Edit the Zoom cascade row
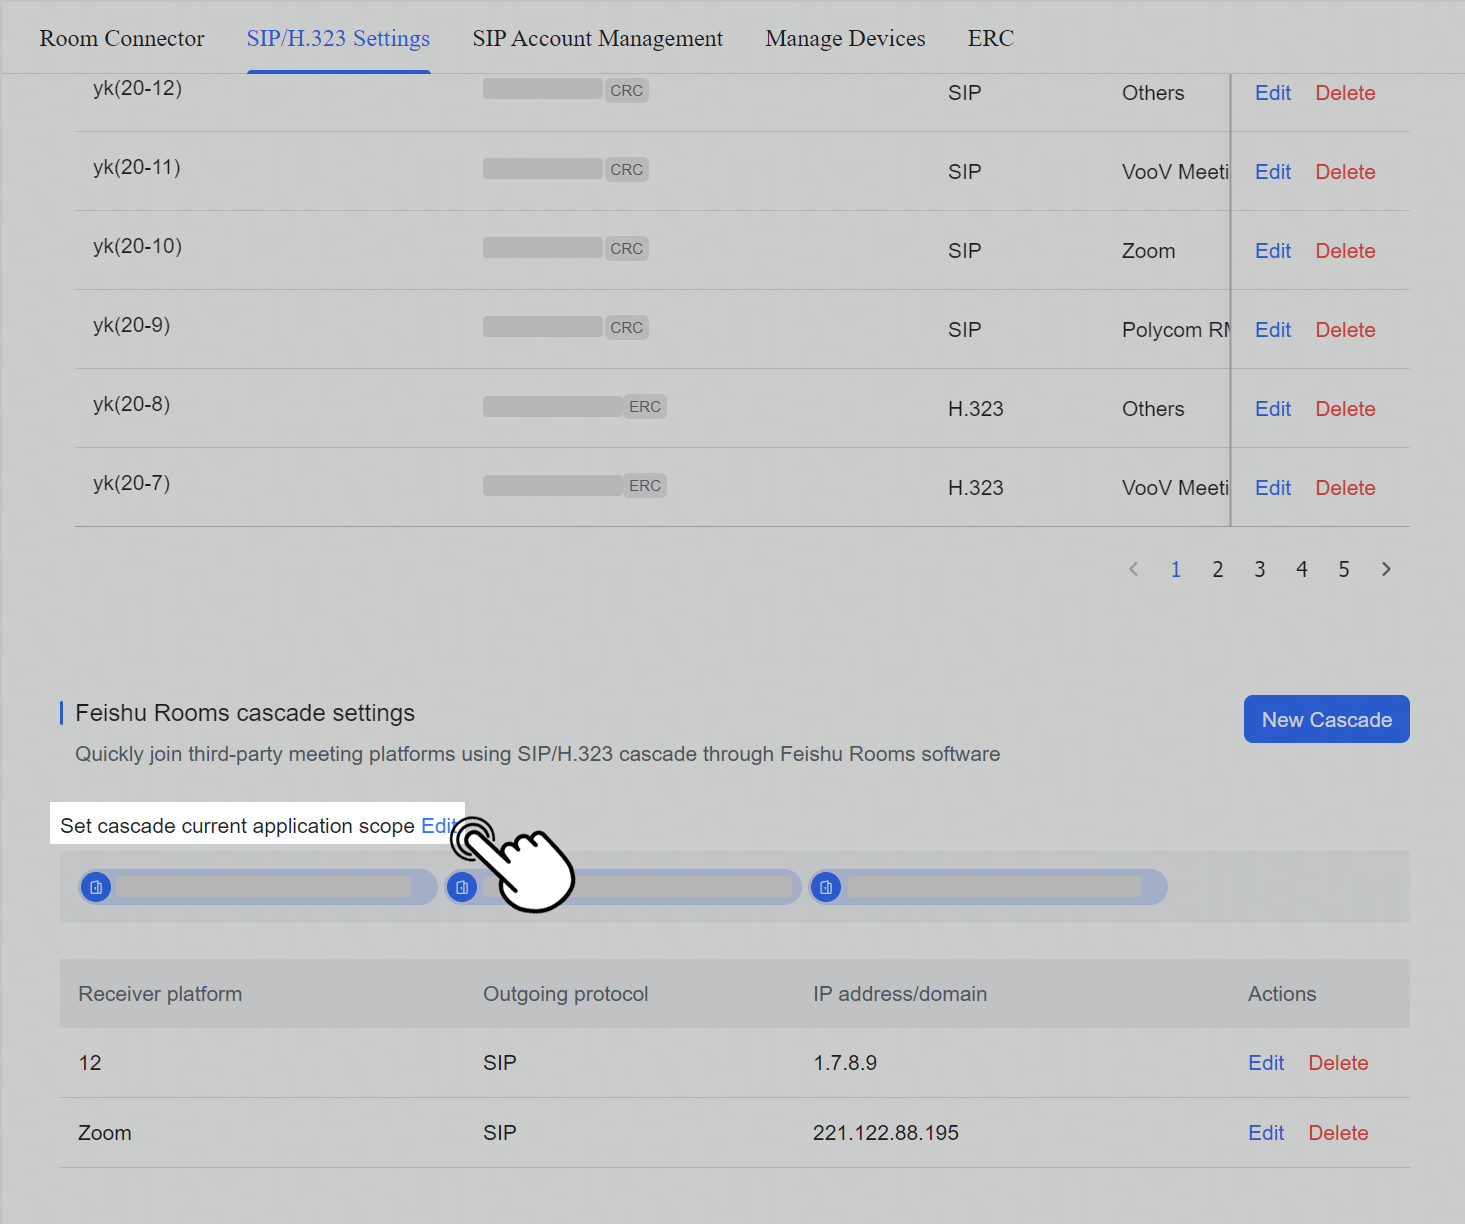The width and height of the screenshot is (1465, 1224). point(1266,1133)
